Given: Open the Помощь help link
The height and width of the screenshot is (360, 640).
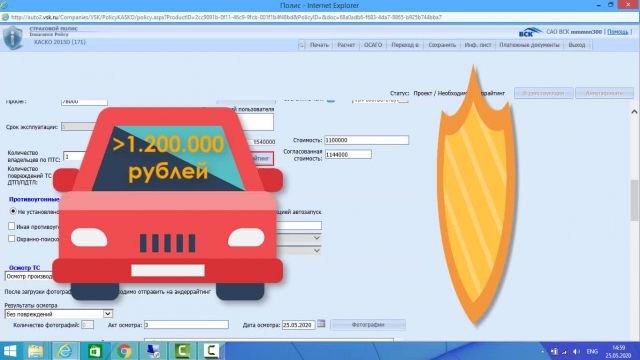Looking at the screenshot, I should coord(618,32).
